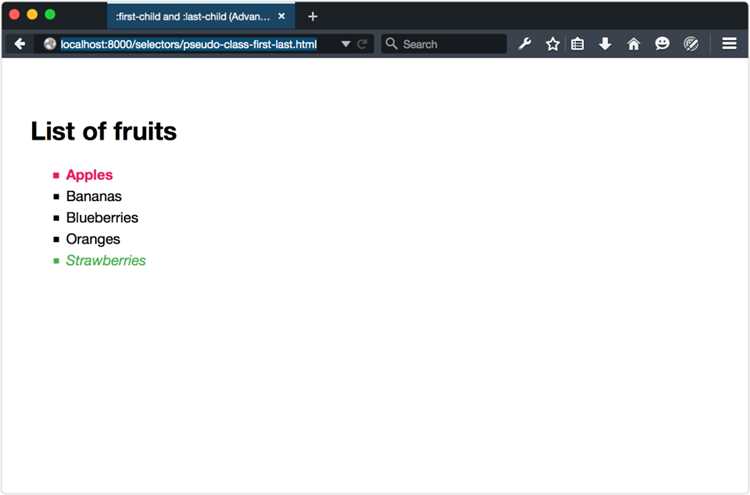Click the 'Strawberries' list item

106,260
